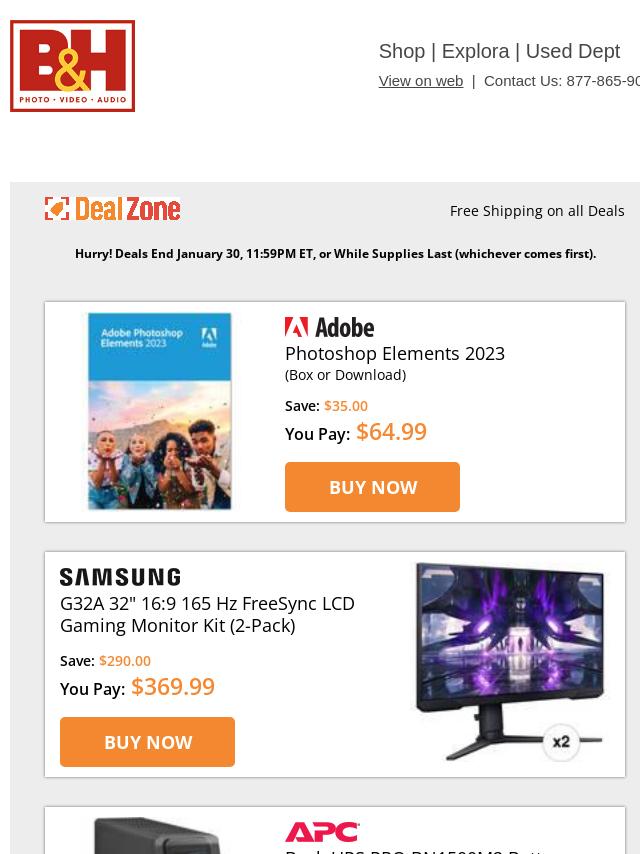Buy Now for Samsung G32A monitor kit
This screenshot has width=640, height=854.
(148, 742)
